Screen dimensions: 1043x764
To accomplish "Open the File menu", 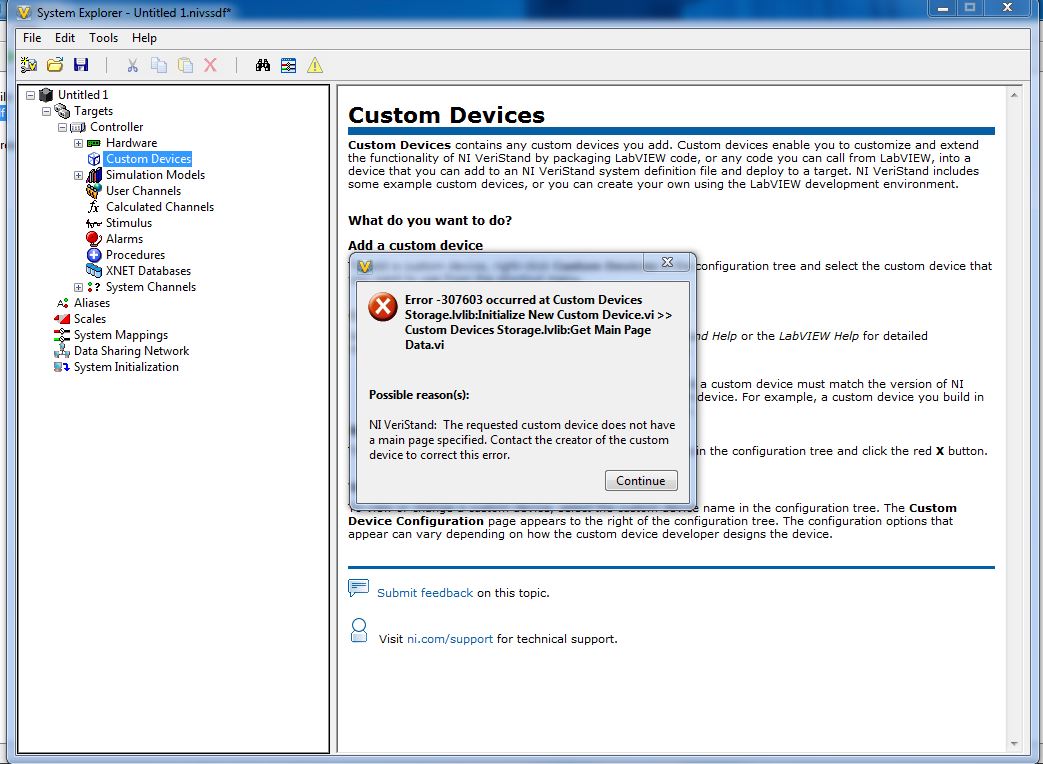I will point(32,38).
